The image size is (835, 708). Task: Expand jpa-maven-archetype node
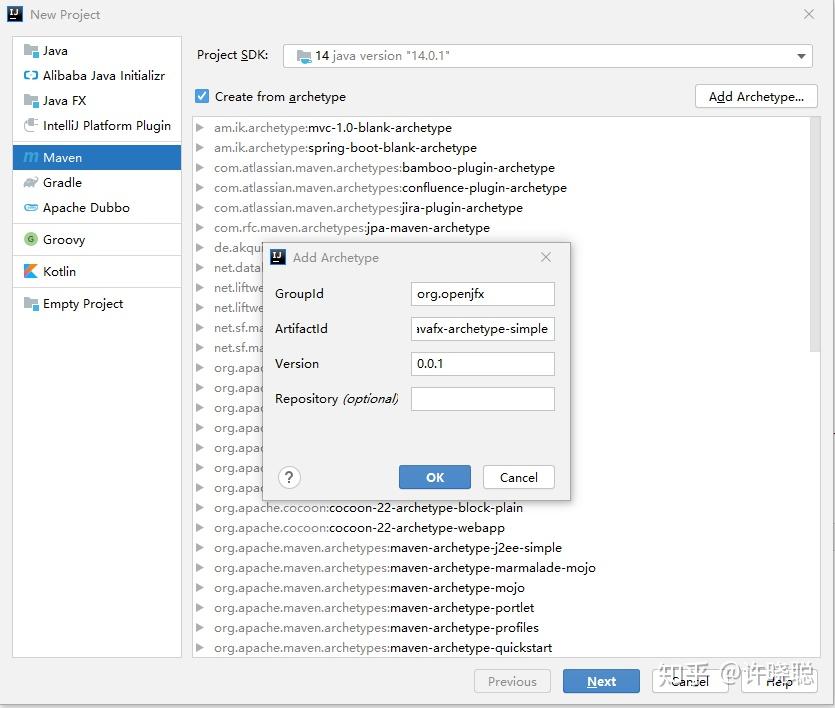[200, 227]
